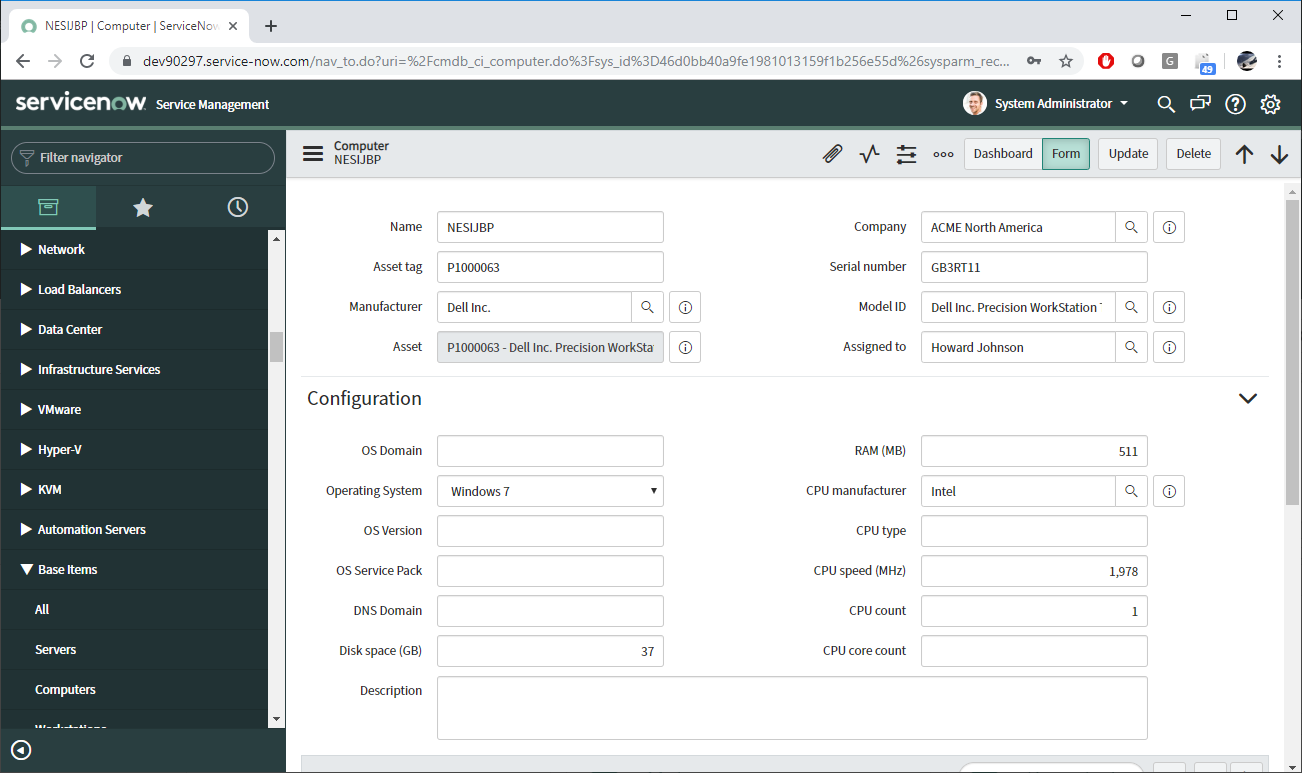The height and width of the screenshot is (773, 1302).
Task: Open the system settings gear icon
Action: (x=1270, y=103)
